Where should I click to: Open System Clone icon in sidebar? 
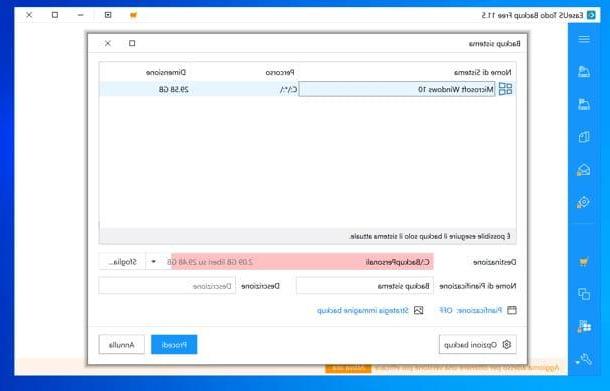click(x=584, y=327)
